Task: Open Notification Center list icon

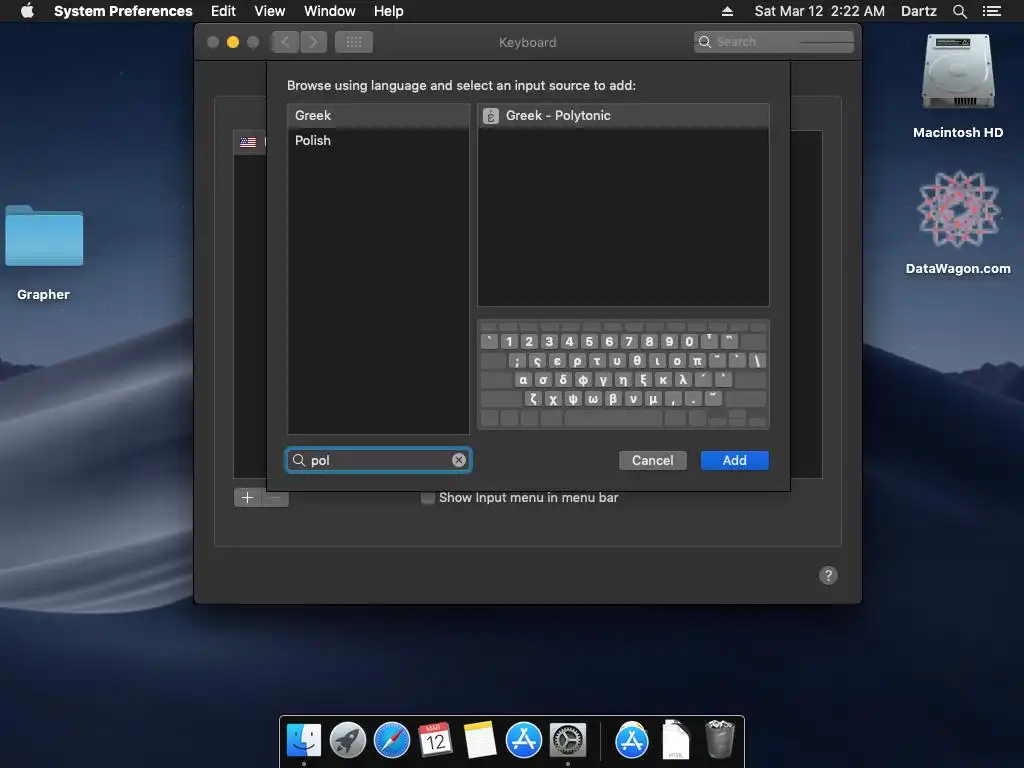Action: [992, 11]
